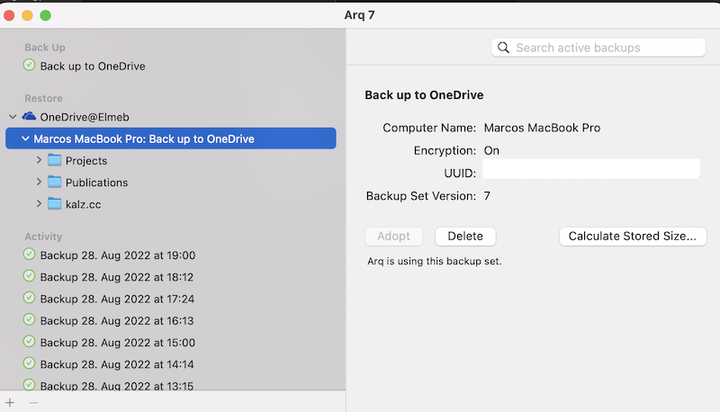Click the plus button to add a backup
The image size is (720, 412).
(x=10, y=403)
